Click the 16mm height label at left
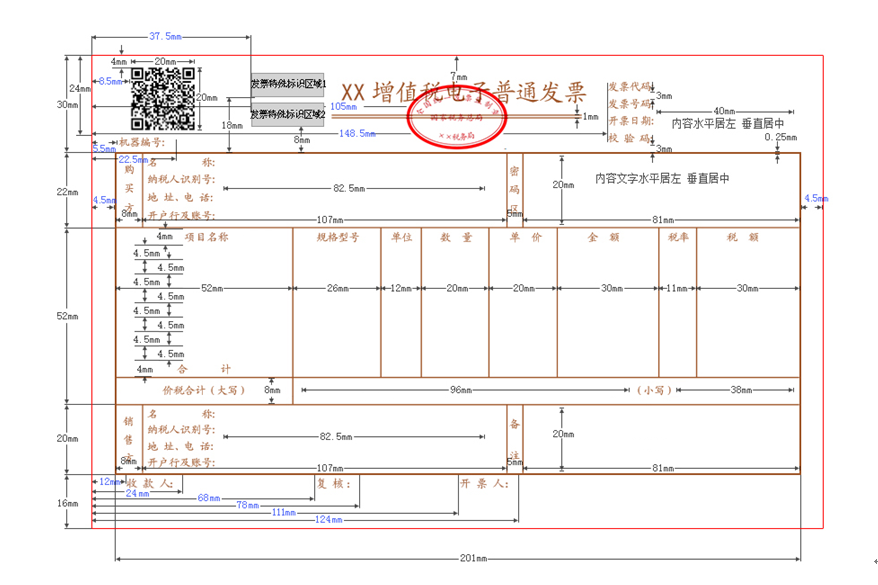This screenshot has width=878, height=585. point(67,503)
